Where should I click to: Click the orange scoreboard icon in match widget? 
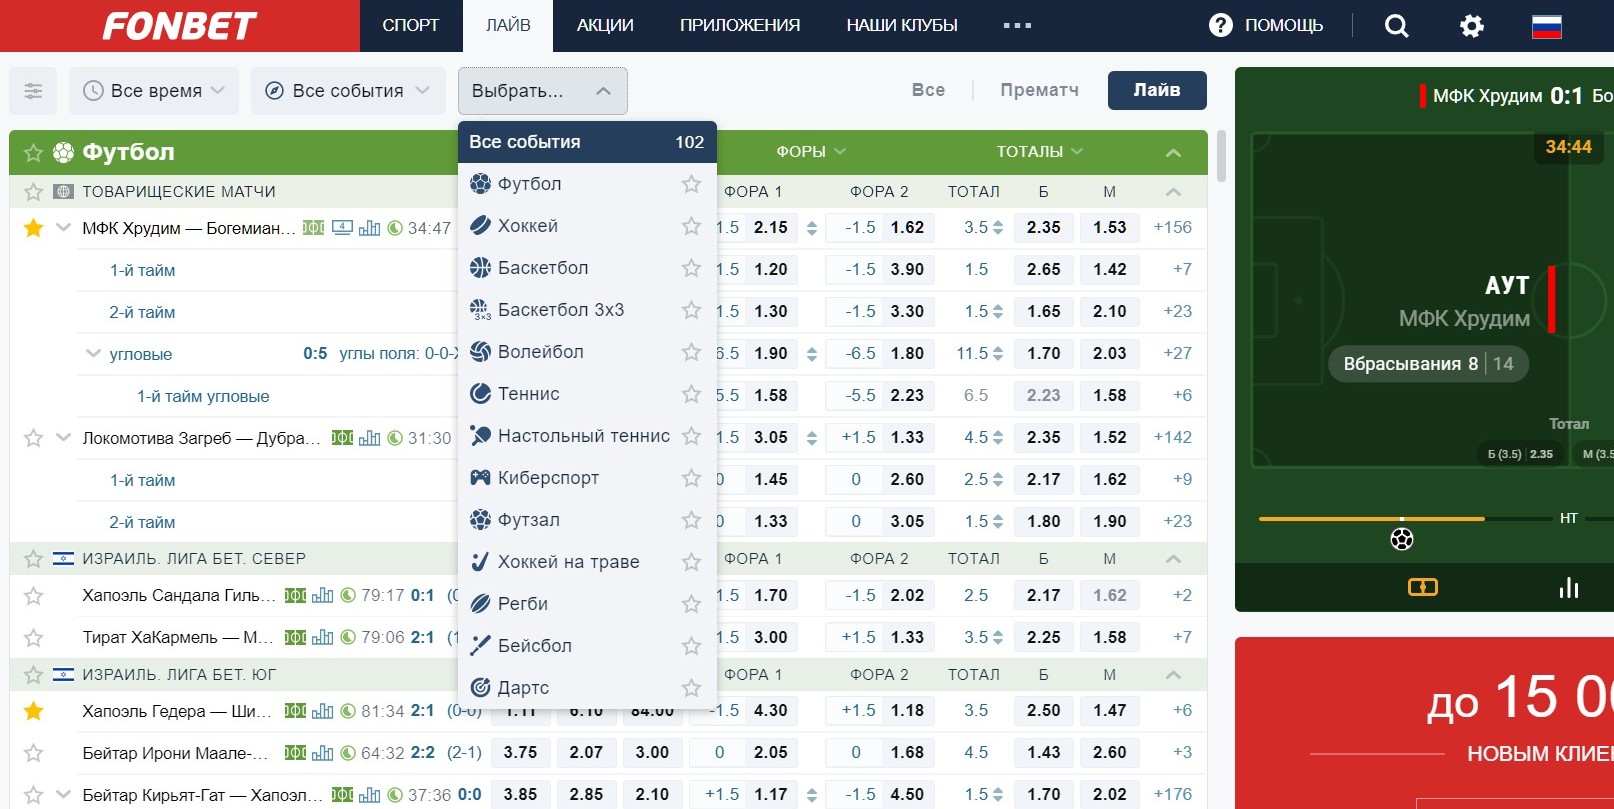1422,587
